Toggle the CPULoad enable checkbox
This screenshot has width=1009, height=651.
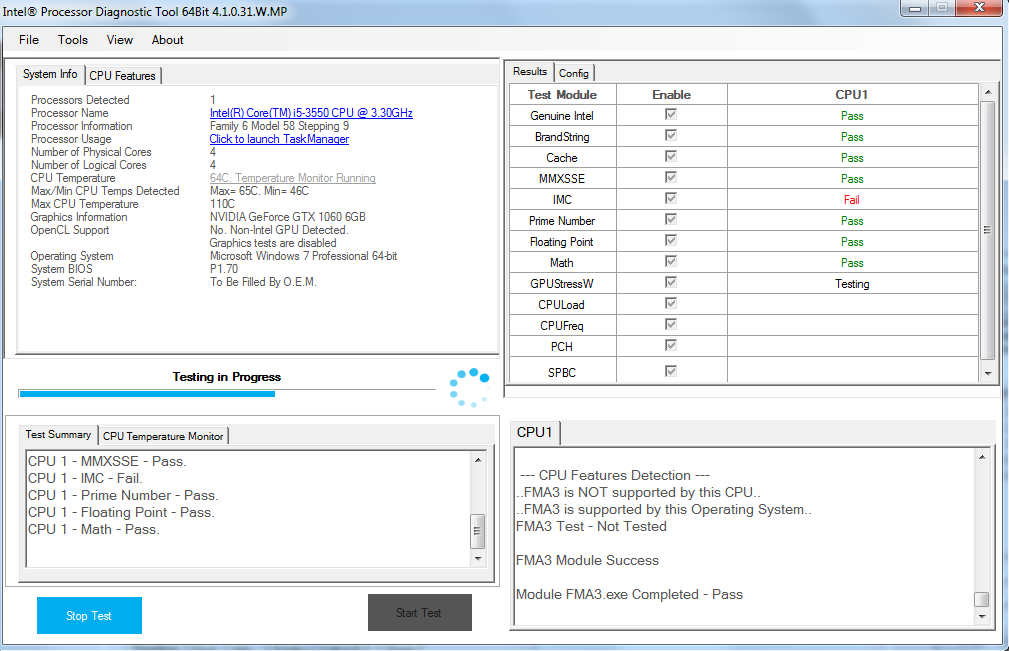coord(671,303)
